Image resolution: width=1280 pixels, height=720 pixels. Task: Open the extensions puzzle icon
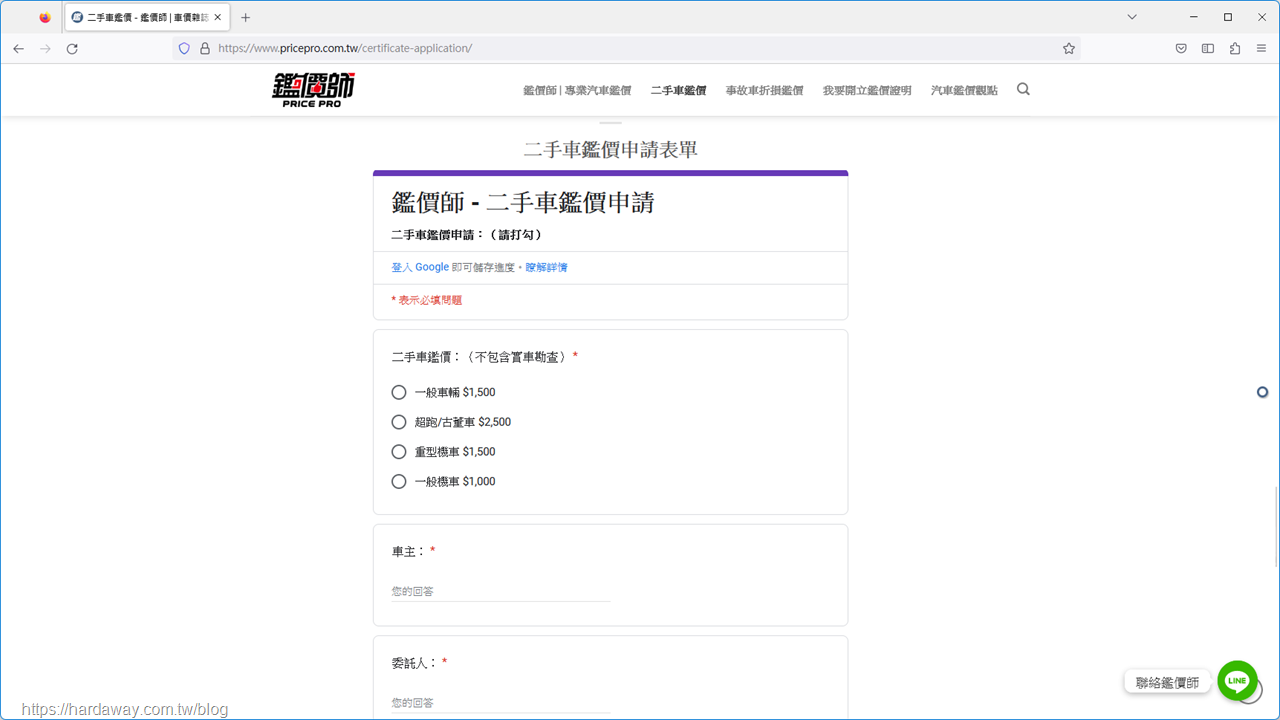point(1235,48)
